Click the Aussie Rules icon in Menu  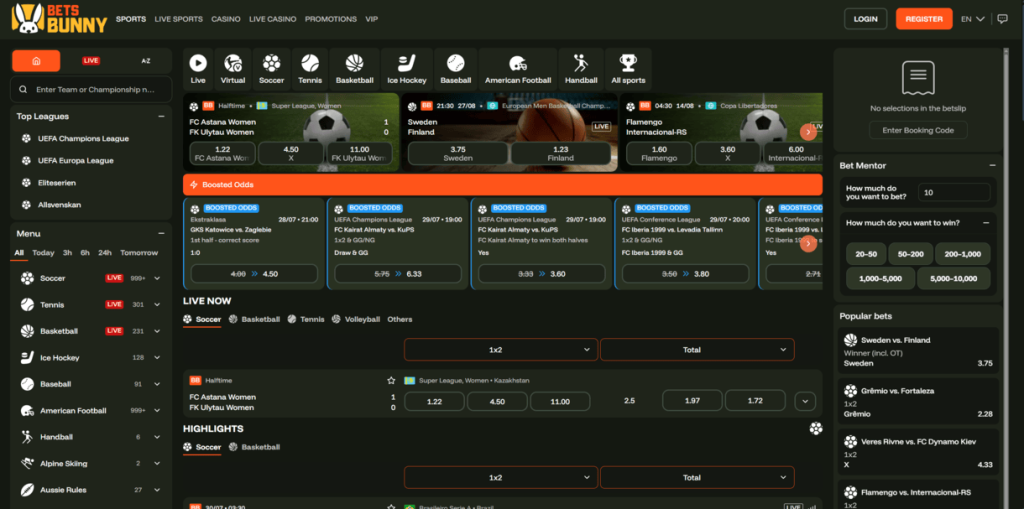coord(27,489)
